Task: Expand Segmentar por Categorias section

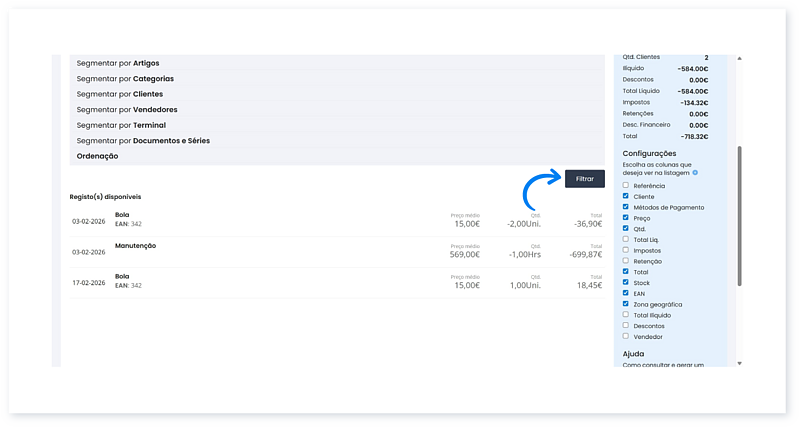Action: pyautogui.click(x=125, y=78)
